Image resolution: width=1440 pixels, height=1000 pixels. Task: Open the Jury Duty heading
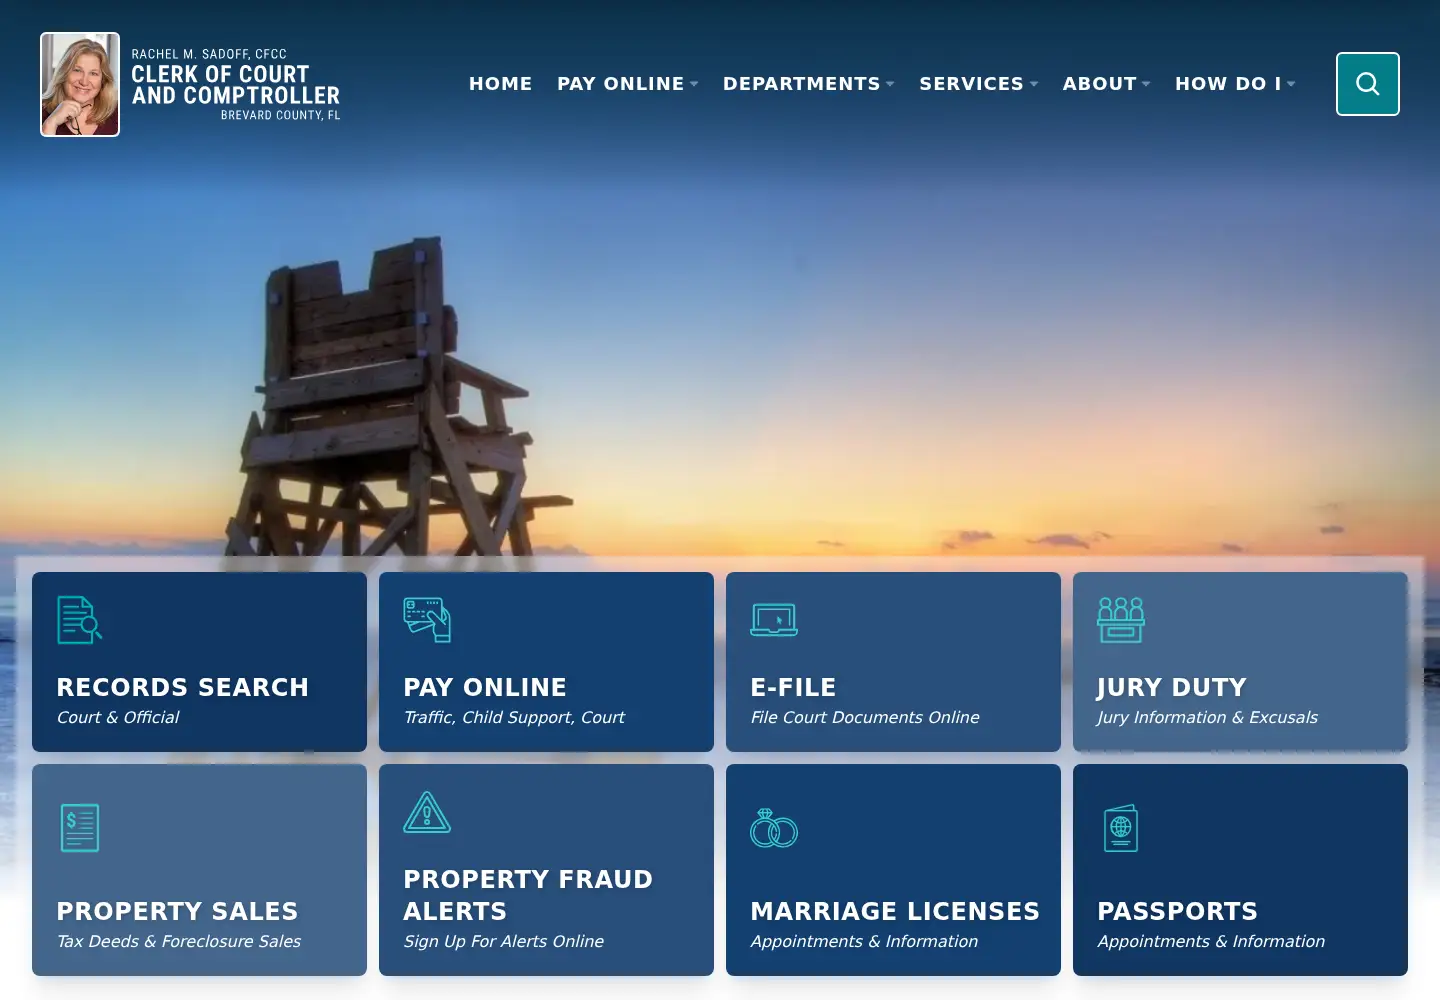(x=1172, y=688)
